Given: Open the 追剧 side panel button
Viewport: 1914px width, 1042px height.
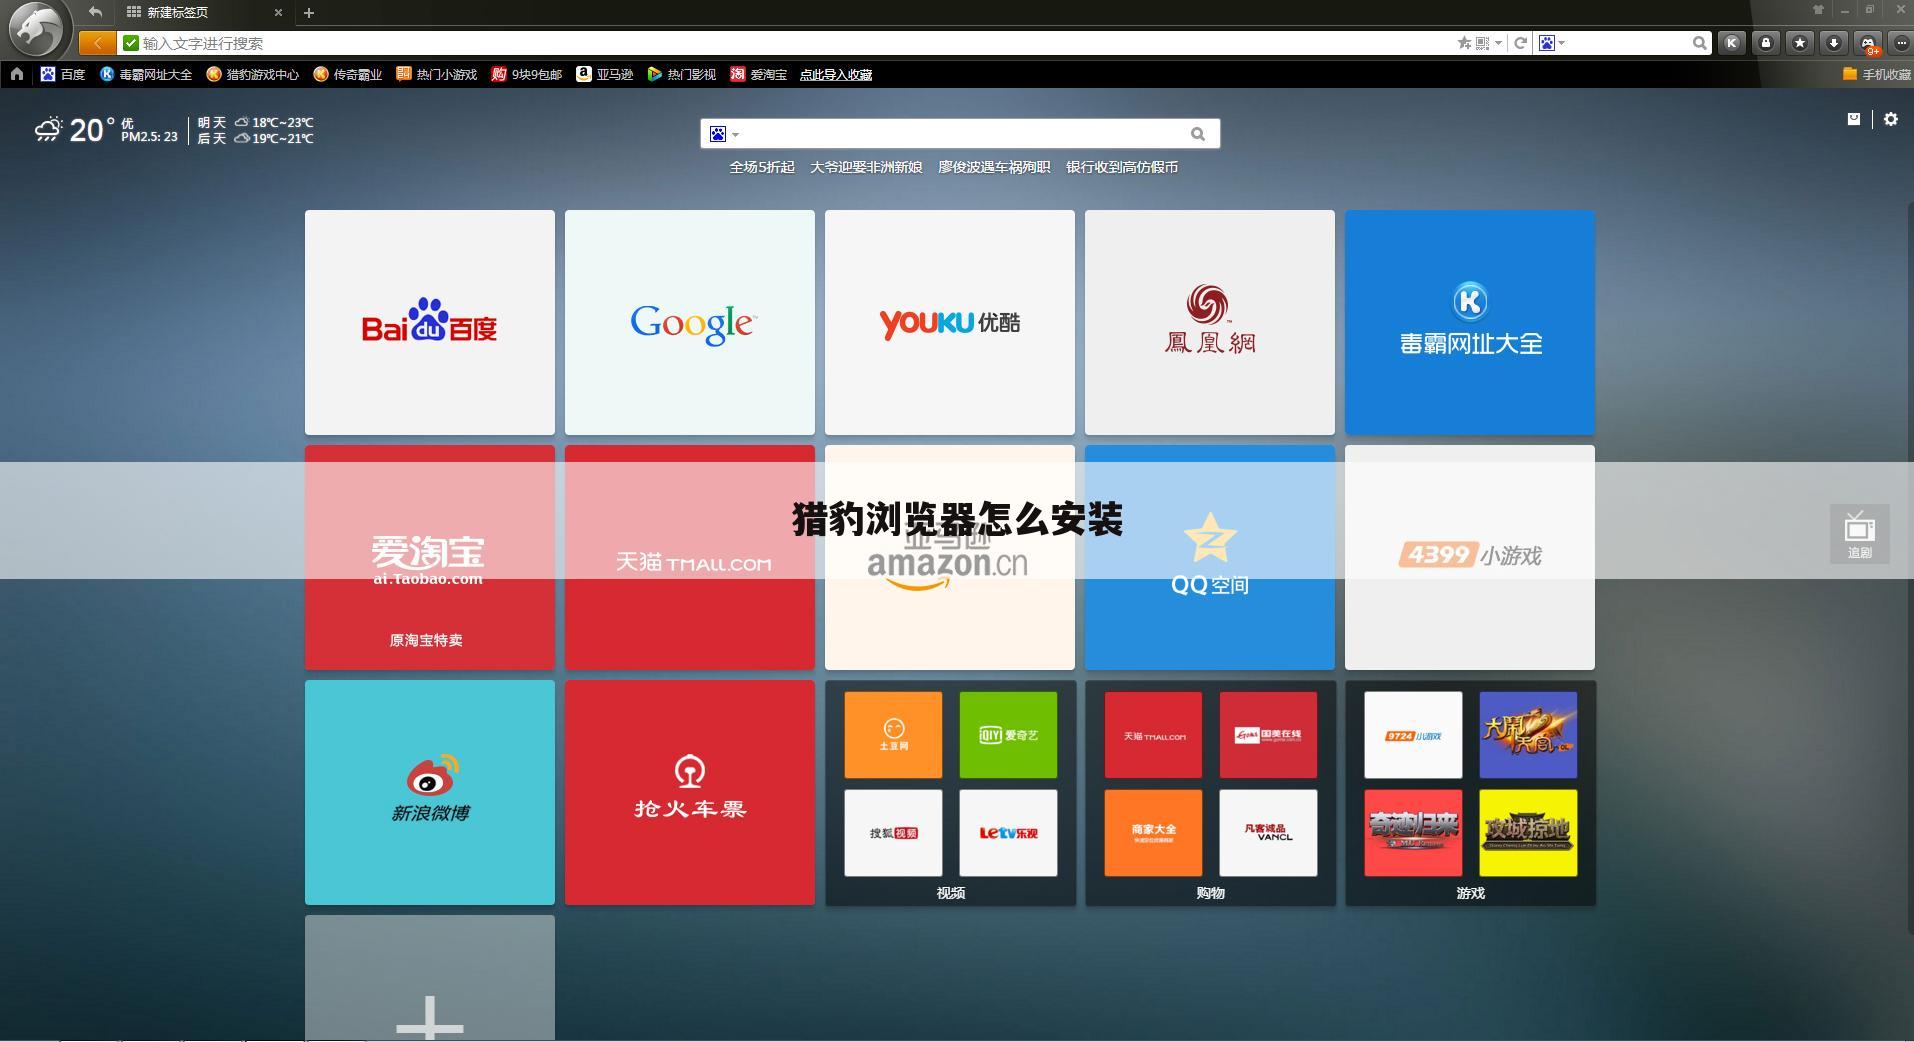Looking at the screenshot, I should coord(1859,534).
